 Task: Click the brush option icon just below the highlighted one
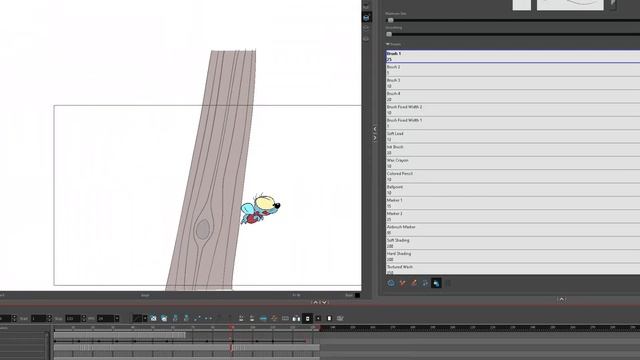(366, 28)
